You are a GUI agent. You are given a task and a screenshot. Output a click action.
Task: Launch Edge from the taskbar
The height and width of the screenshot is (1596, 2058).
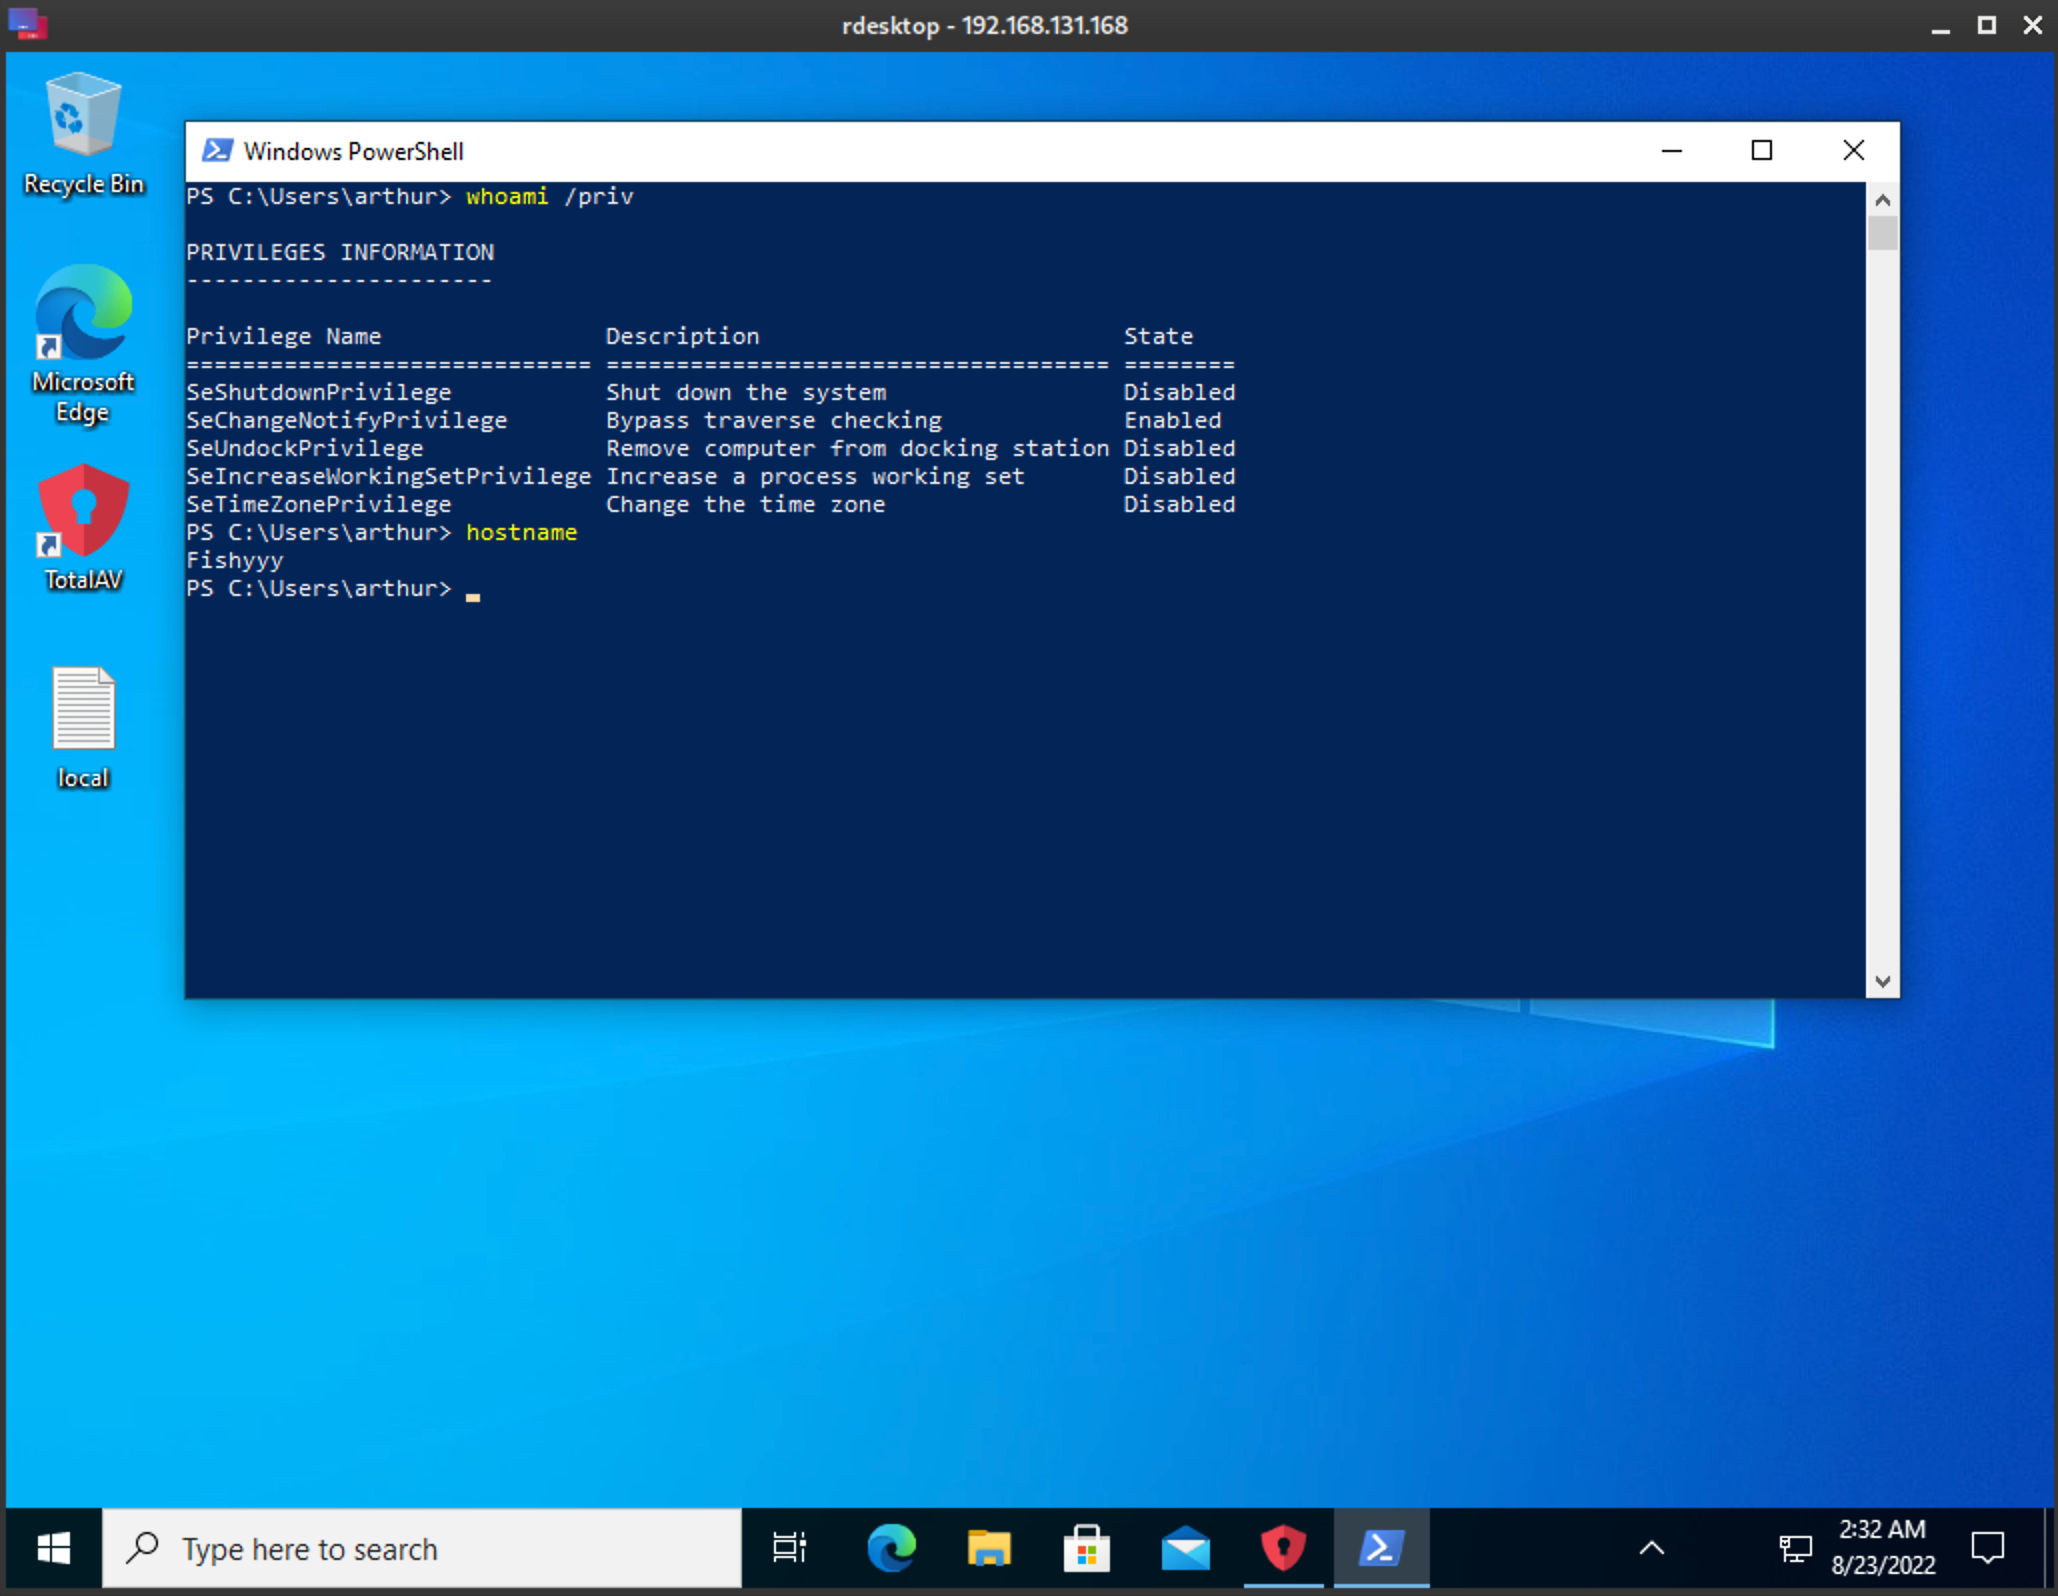pos(891,1548)
